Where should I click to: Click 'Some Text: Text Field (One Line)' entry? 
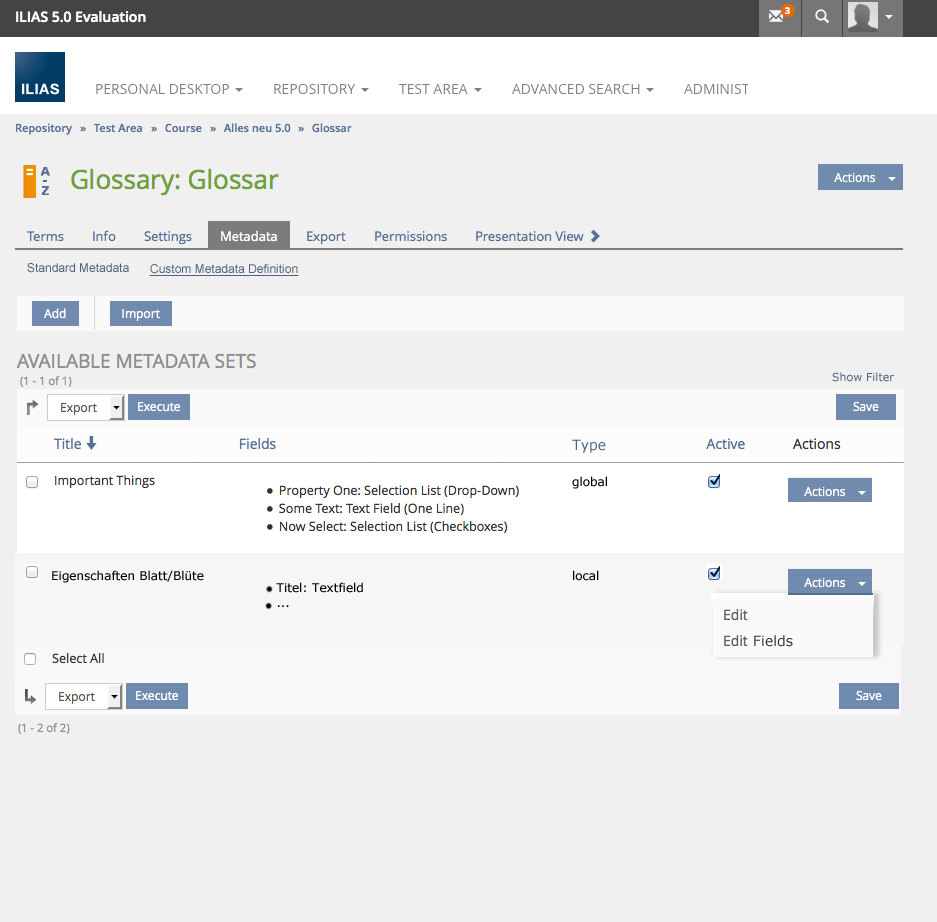click(371, 508)
